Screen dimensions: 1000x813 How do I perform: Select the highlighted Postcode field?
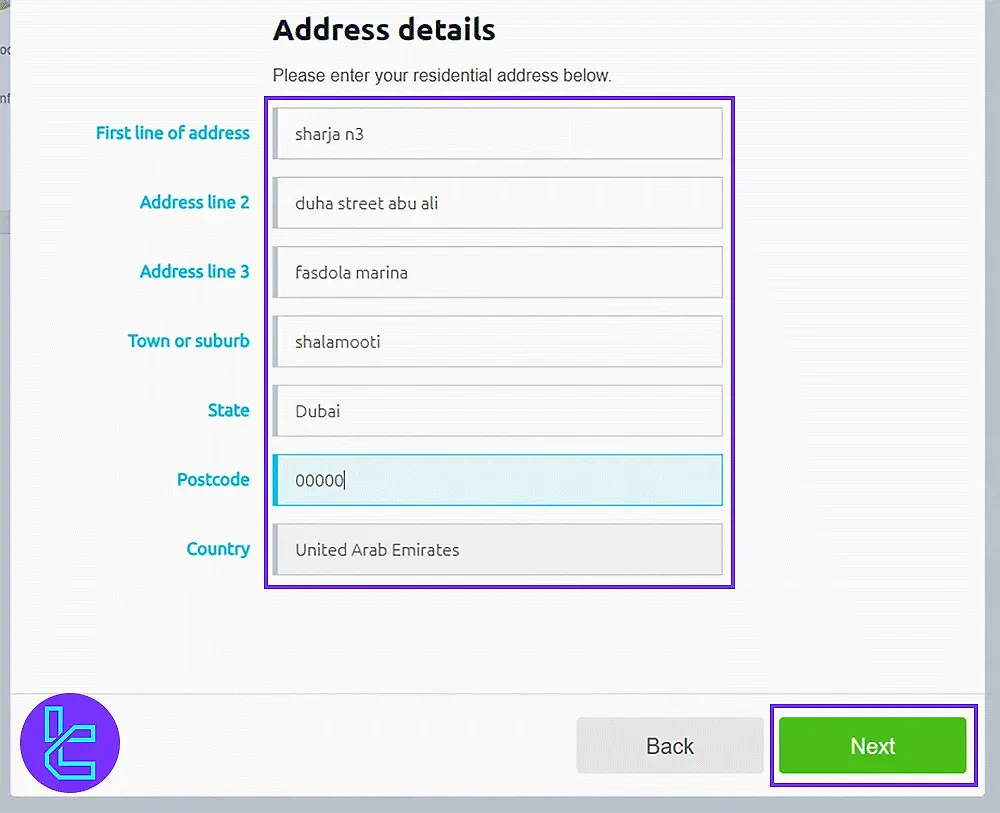click(497, 480)
